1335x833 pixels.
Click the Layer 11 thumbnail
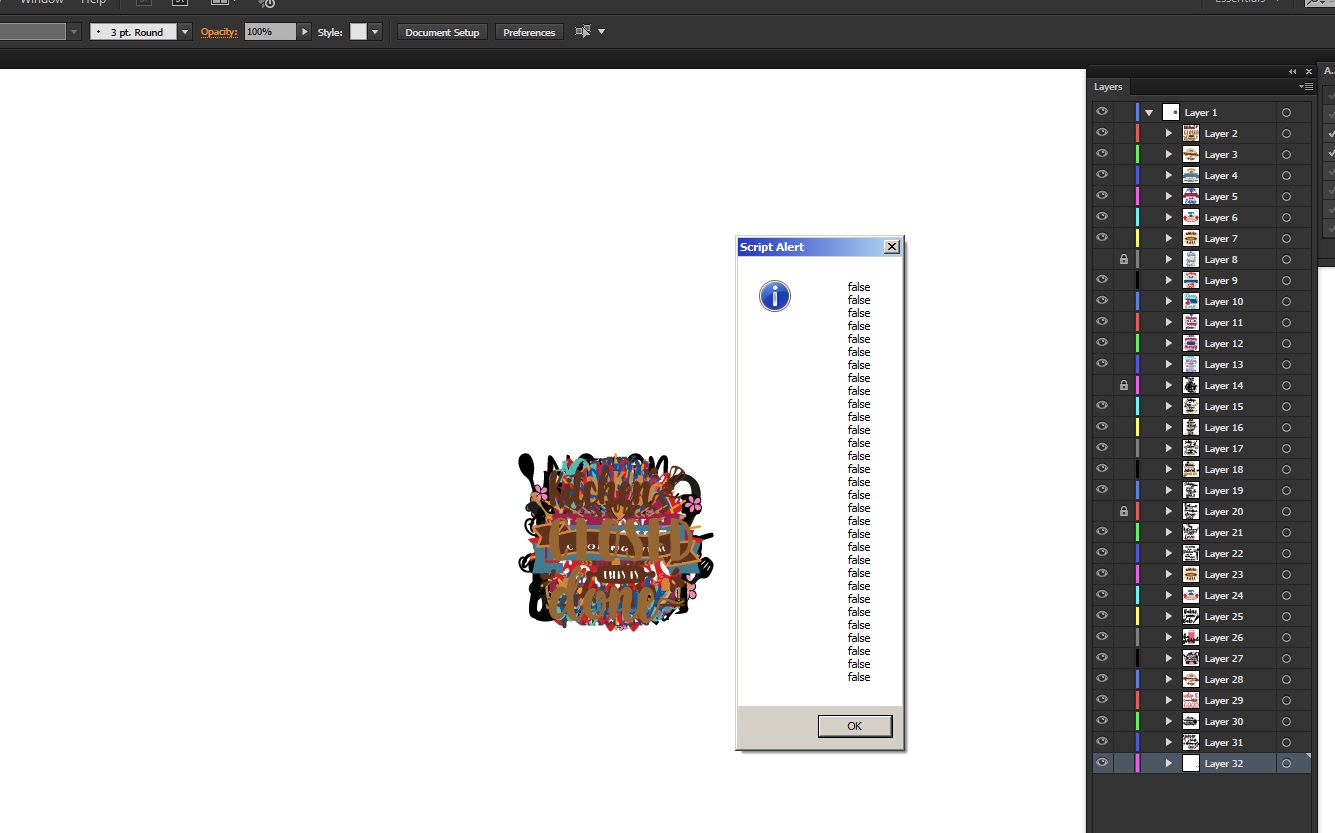[x=1191, y=323]
